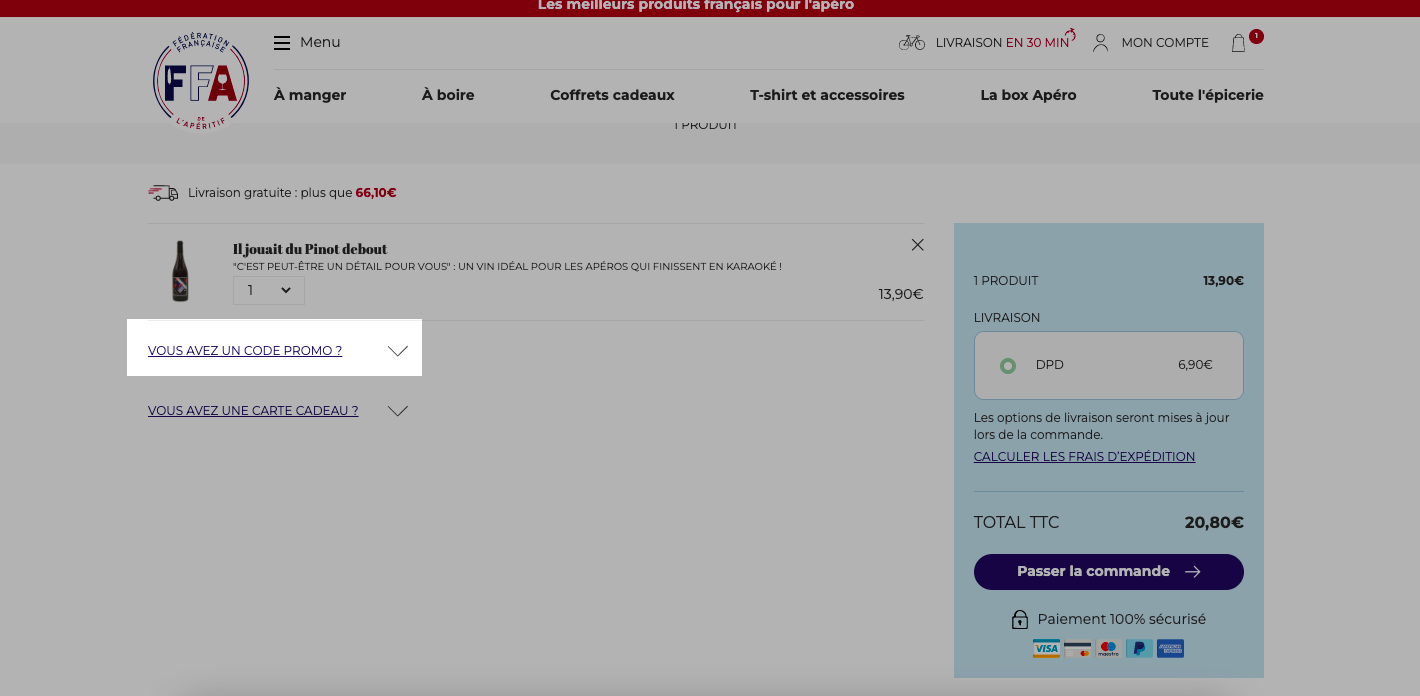This screenshot has width=1420, height=696.
Task: Click the American Express icon
Action: pyautogui.click(x=1170, y=648)
